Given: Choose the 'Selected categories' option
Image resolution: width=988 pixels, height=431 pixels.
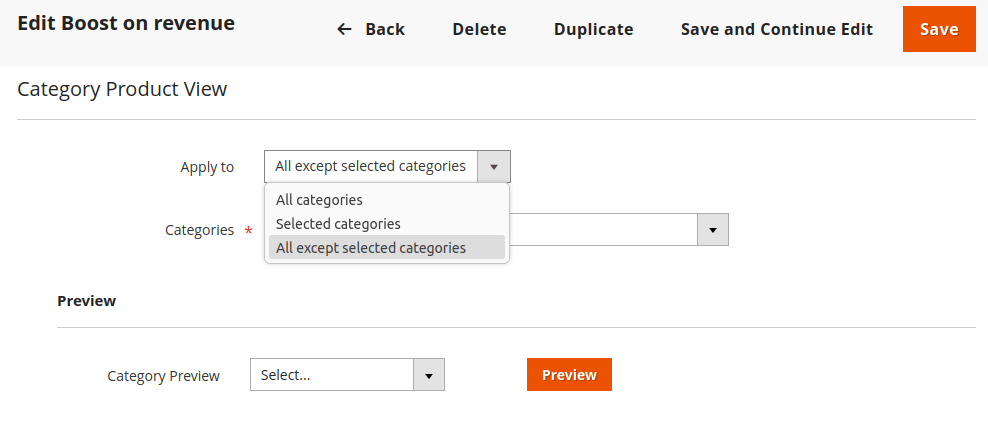Looking at the screenshot, I should (338, 224).
